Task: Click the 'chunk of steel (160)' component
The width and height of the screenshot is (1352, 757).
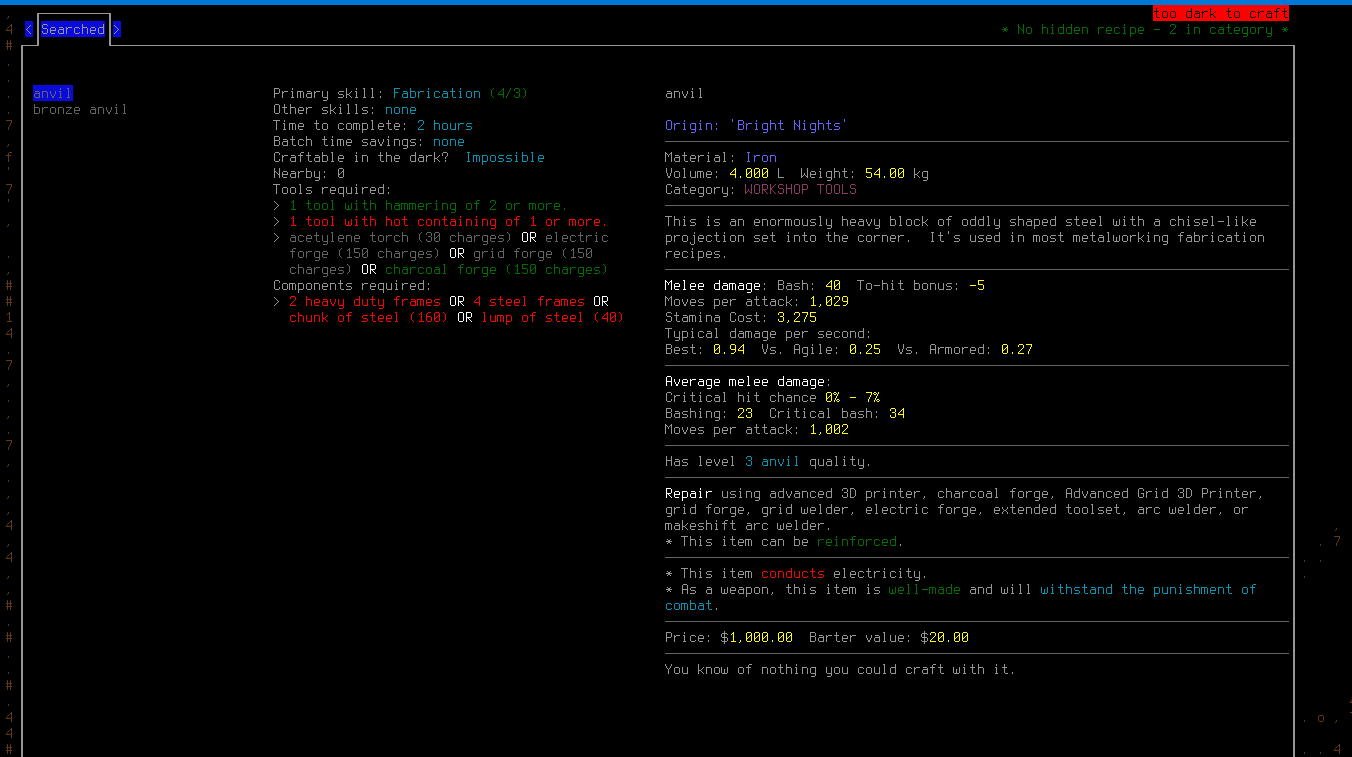Action: [x=369, y=318]
